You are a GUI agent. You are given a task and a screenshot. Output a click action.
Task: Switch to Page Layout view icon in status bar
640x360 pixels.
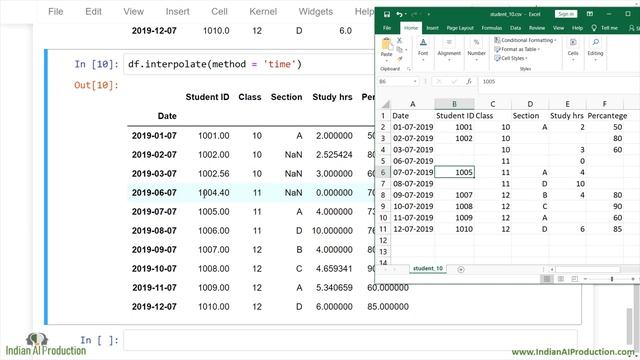[x=561, y=279]
